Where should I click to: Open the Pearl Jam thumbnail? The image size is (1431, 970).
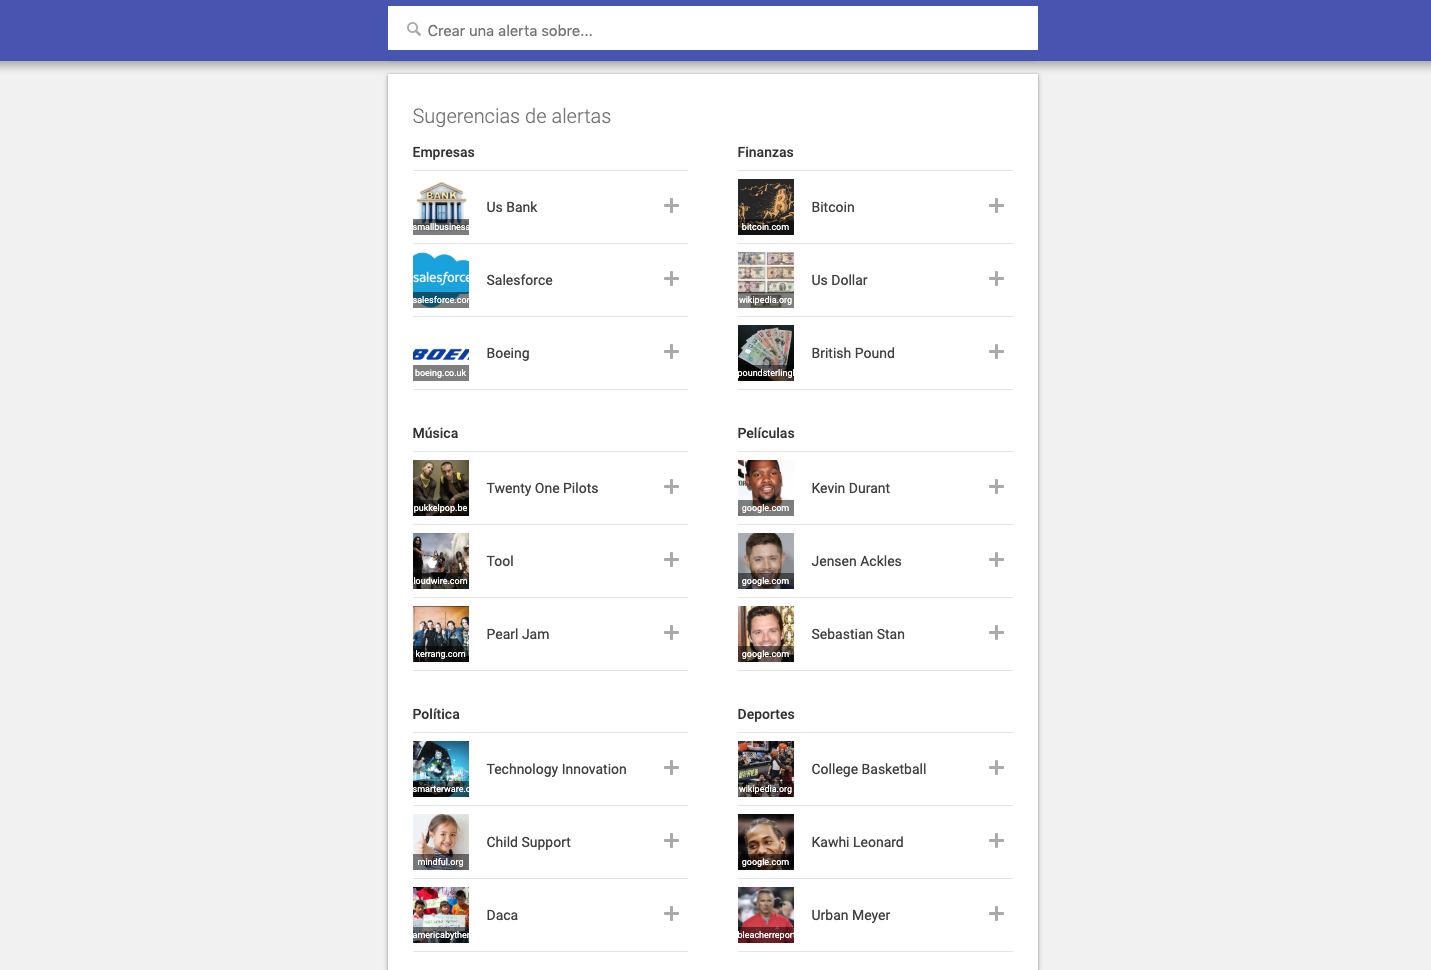click(x=441, y=634)
